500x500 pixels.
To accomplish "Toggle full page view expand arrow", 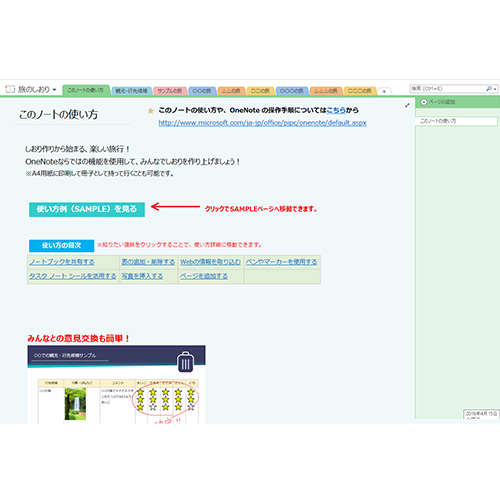I will click(407, 105).
